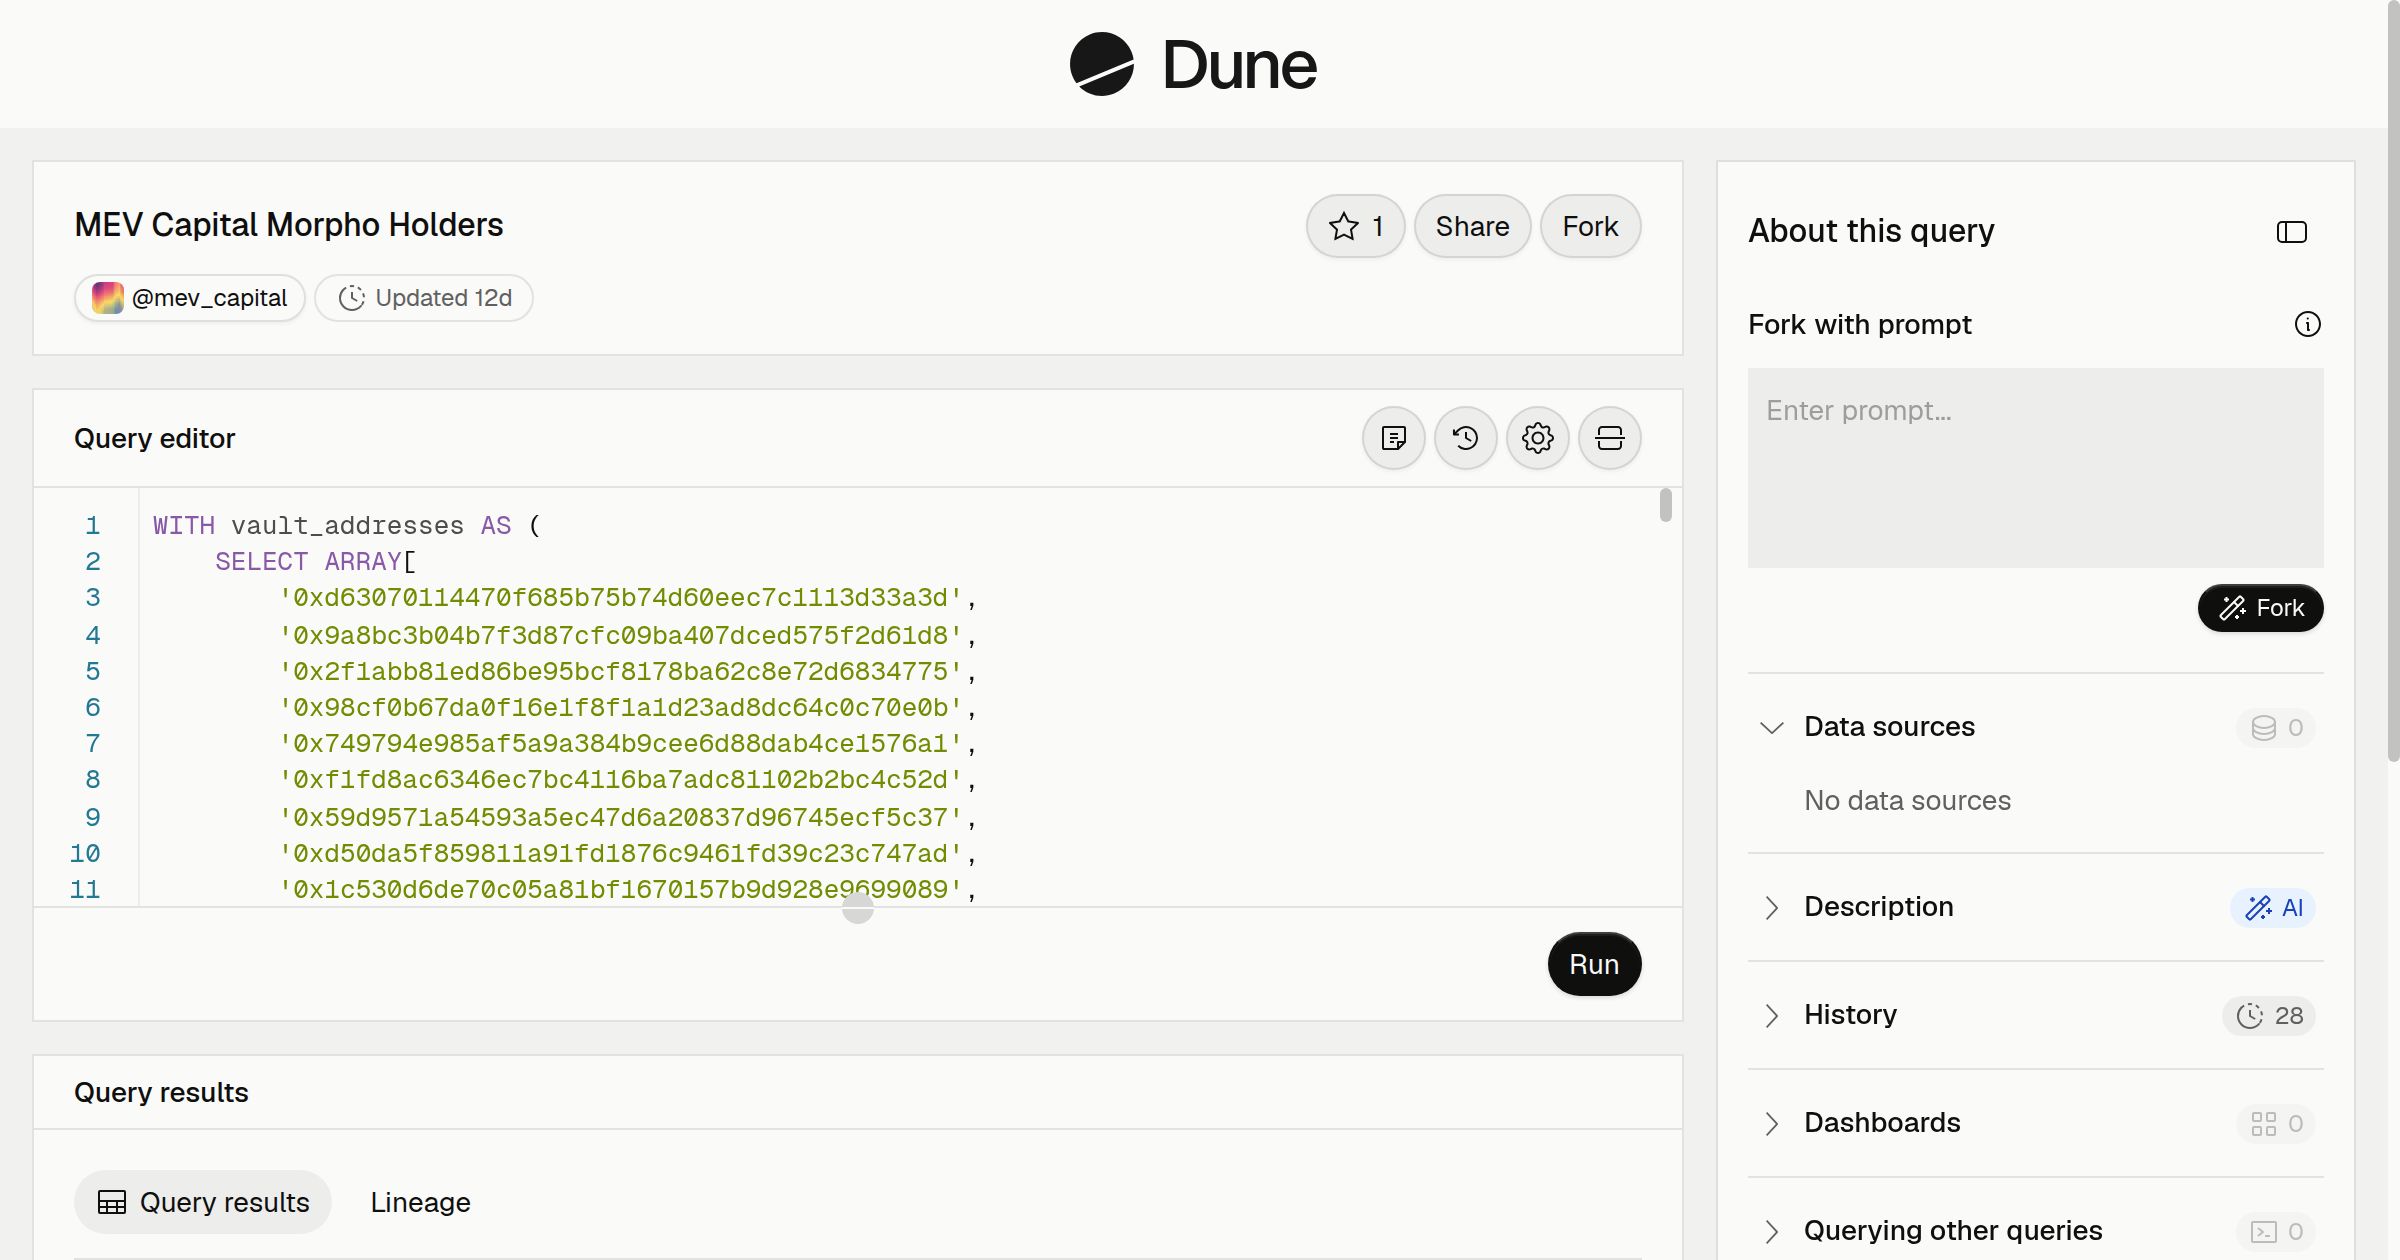Screen dimensions: 2400x1260
Task: Click the History count badge showing 28
Action: coord(2269,1015)
